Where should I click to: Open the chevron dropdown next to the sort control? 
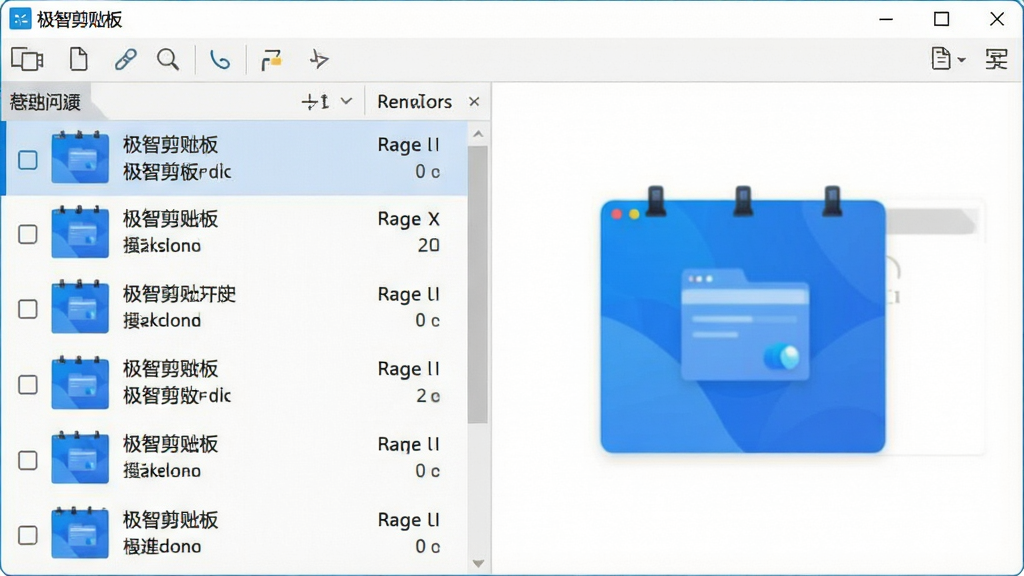[x=346, y=101]
